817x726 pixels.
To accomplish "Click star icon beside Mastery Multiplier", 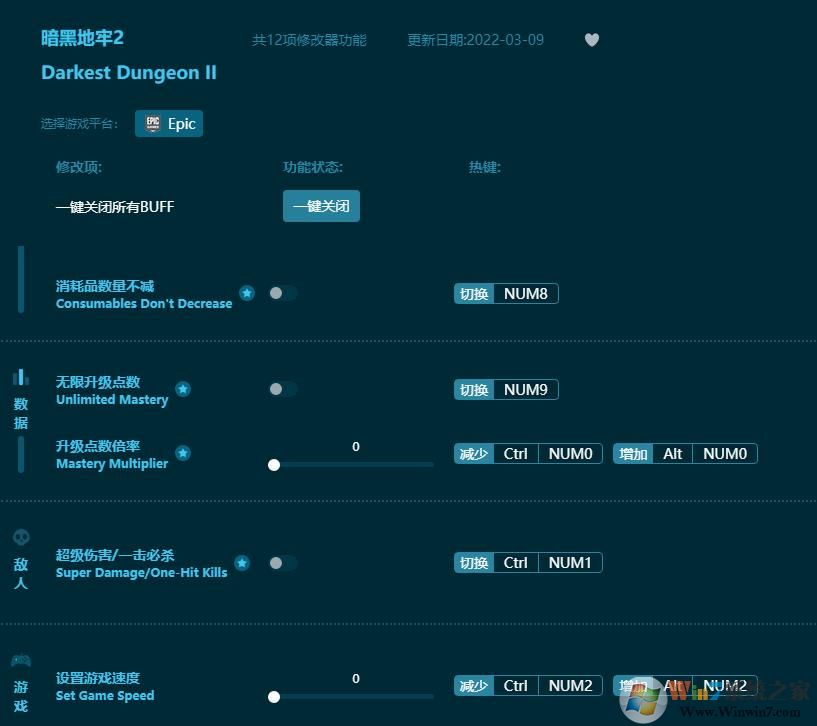I will (x=183, y=453).
